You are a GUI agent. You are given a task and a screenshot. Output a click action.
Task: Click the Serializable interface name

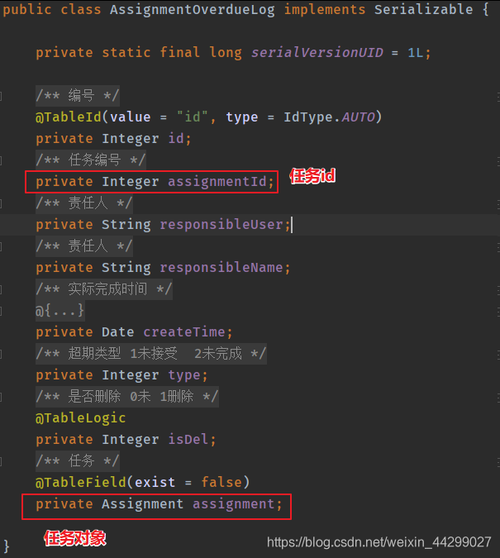(423, 10)
